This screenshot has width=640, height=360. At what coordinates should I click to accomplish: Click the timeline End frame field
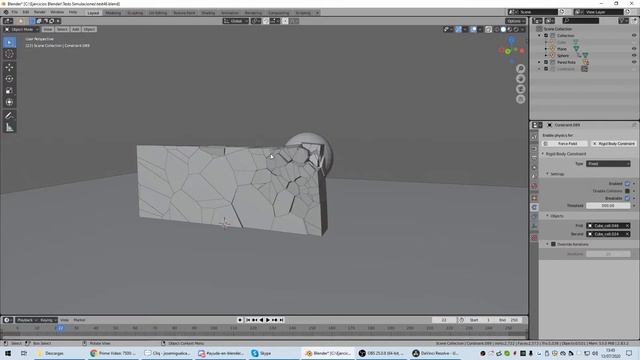pyautogui.click(x=509, y=320)
